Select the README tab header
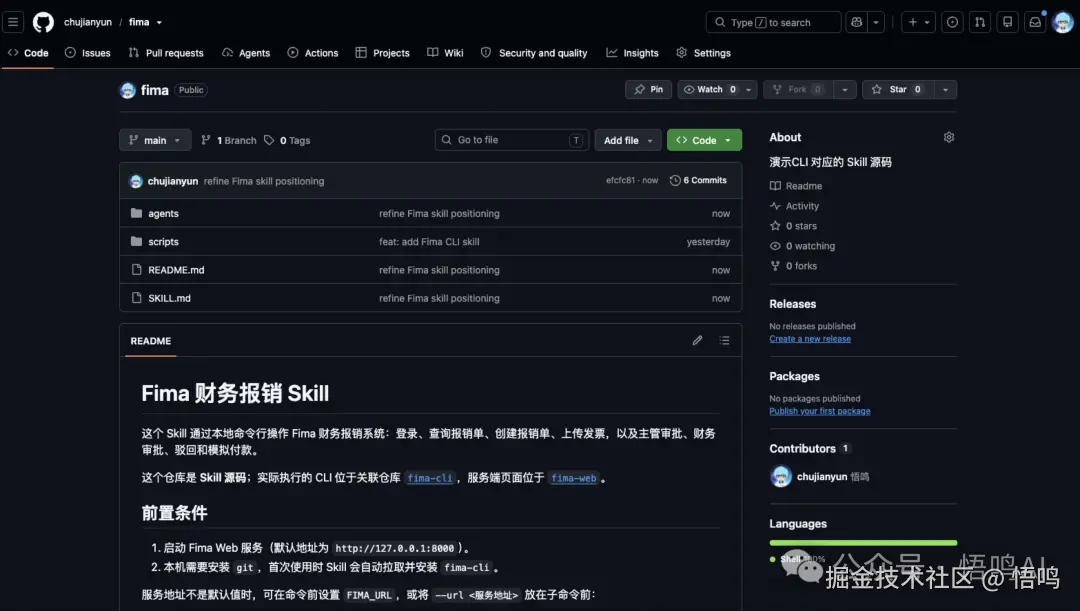This screenshot has height=611, width=1080. [151, 341]
